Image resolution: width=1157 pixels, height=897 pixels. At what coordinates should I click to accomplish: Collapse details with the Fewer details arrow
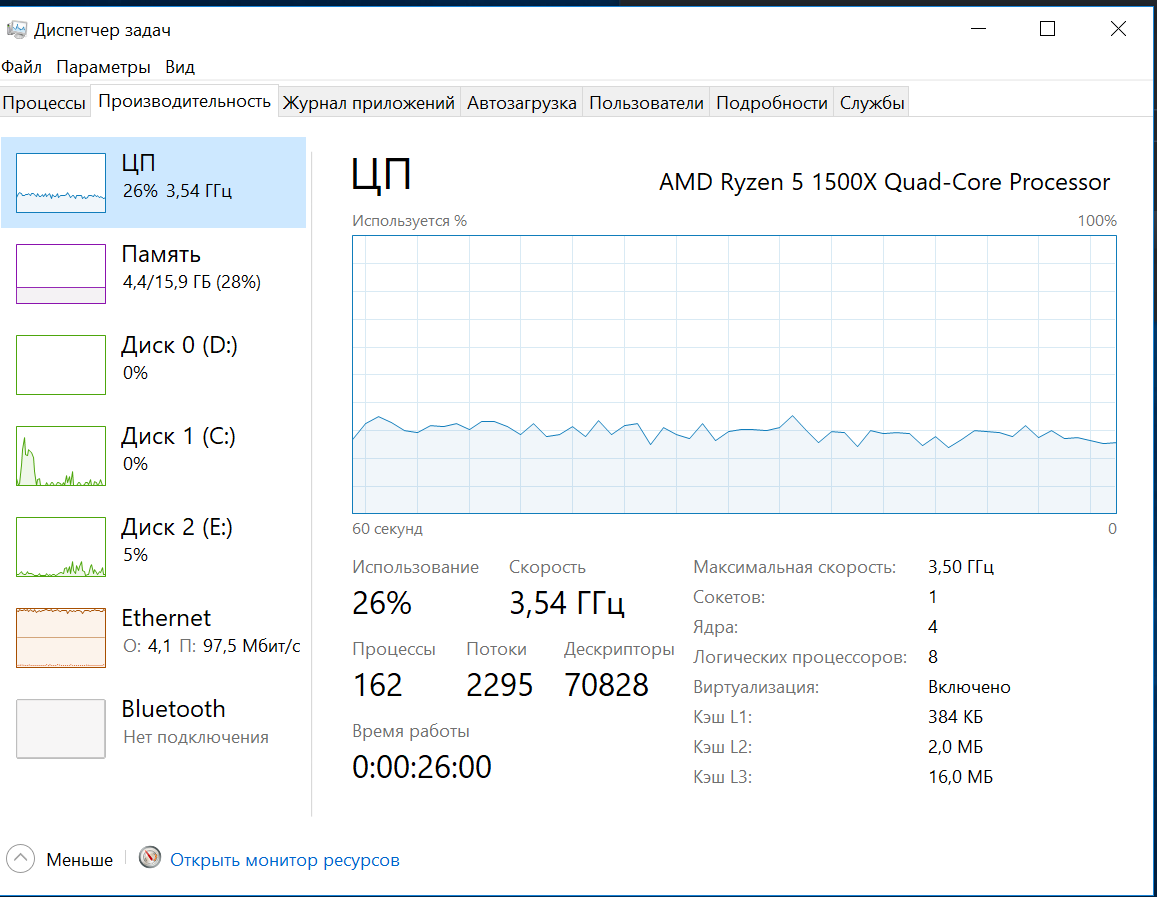pos(21,859)
